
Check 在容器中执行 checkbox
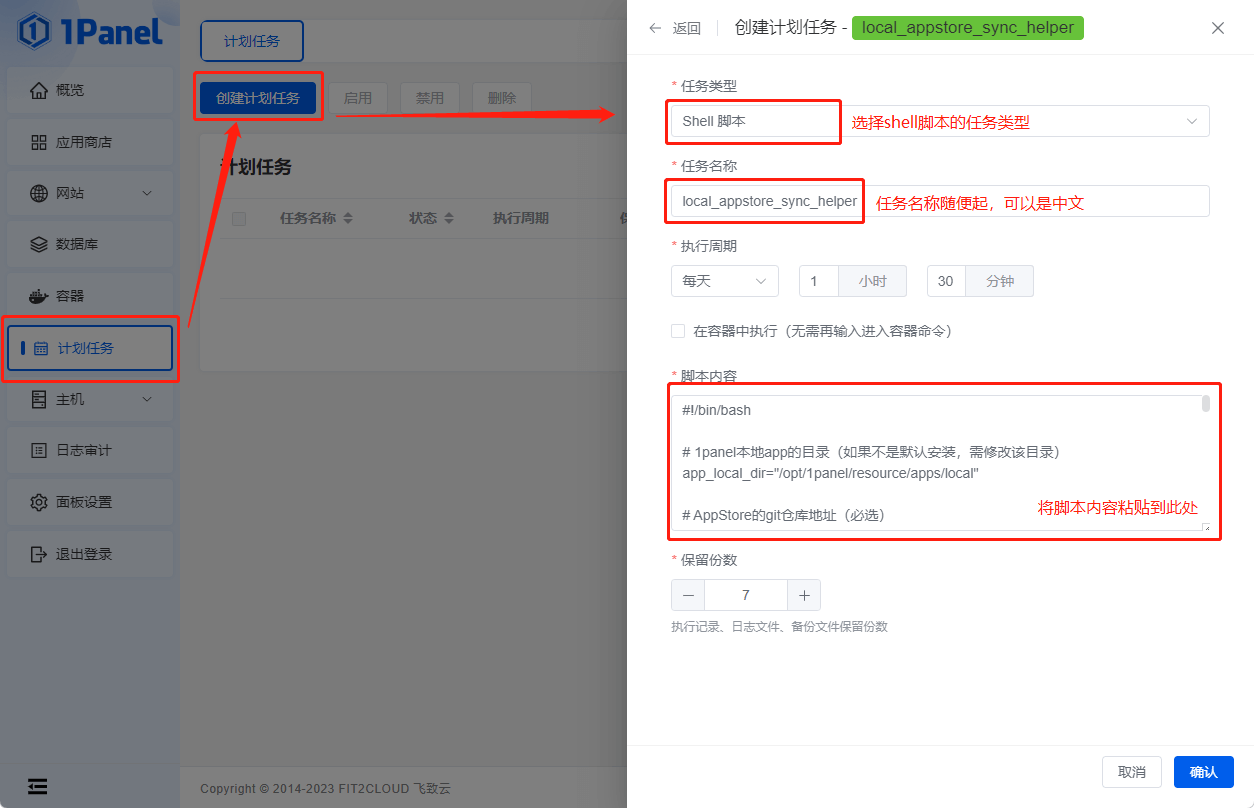tap(678, 331)
